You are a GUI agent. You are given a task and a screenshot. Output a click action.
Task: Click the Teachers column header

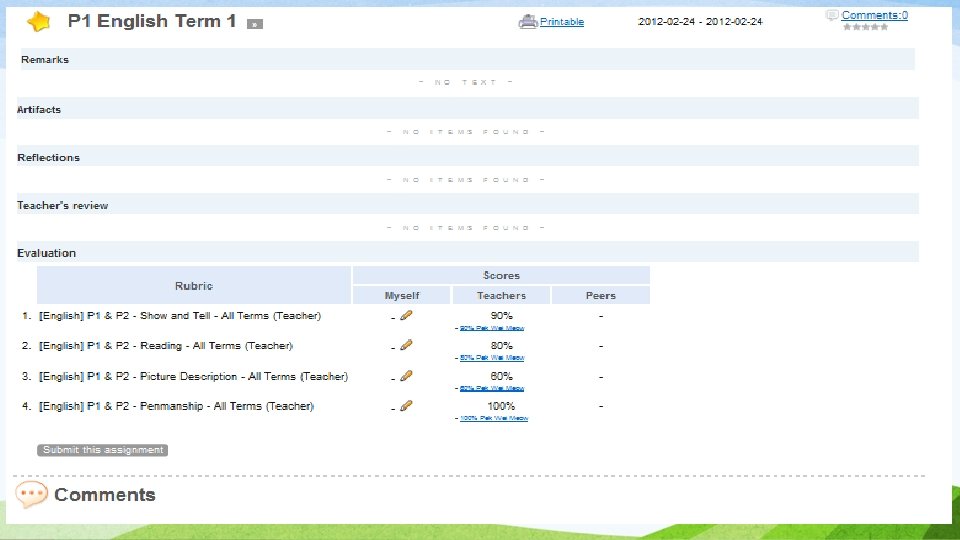click(501, 295)
